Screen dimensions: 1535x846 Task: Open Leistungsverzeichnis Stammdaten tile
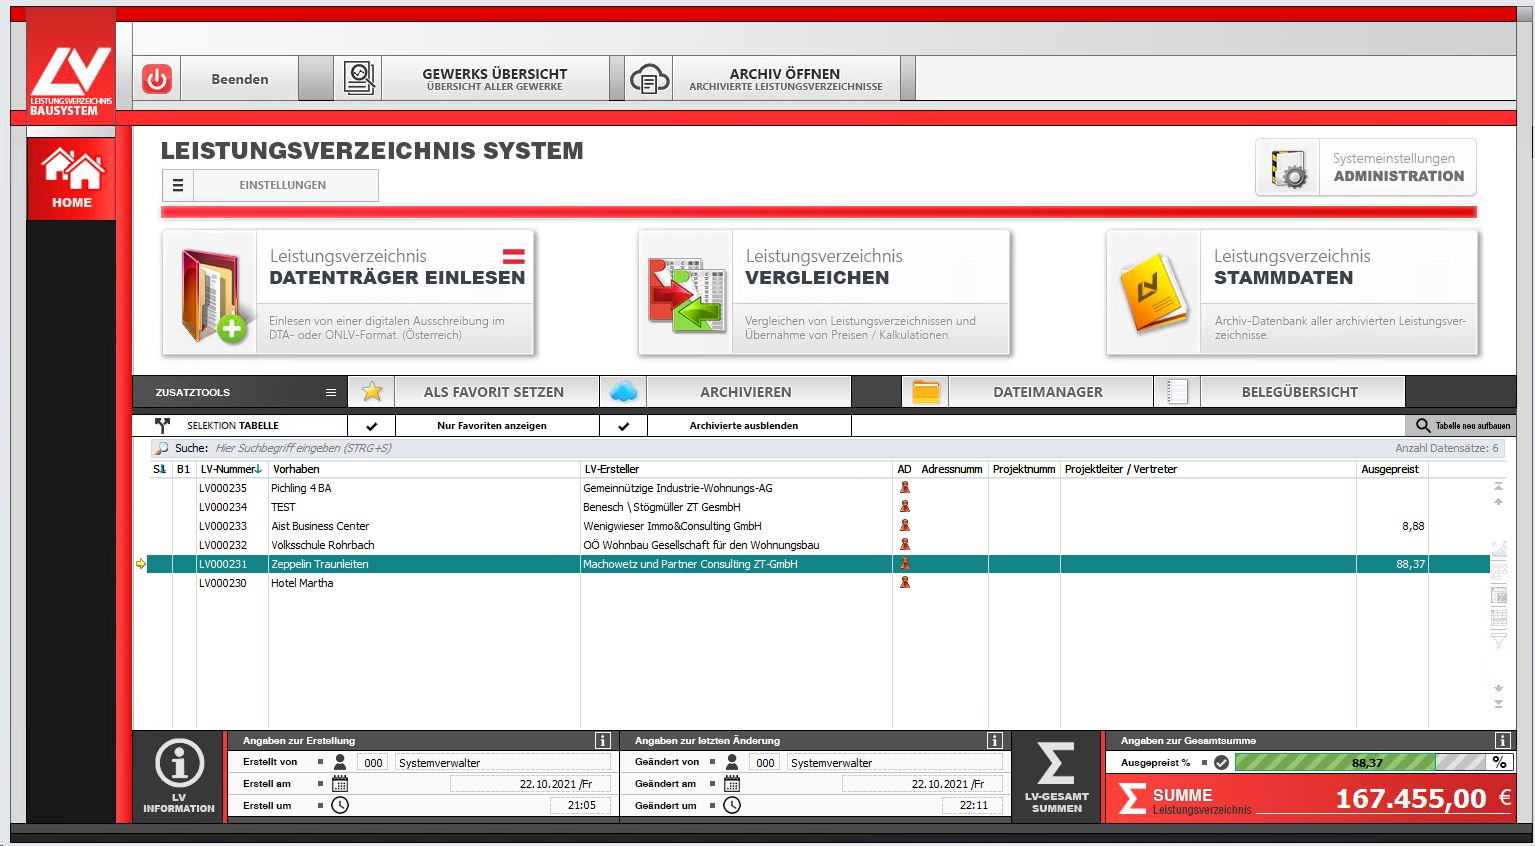click(1291, 293)
